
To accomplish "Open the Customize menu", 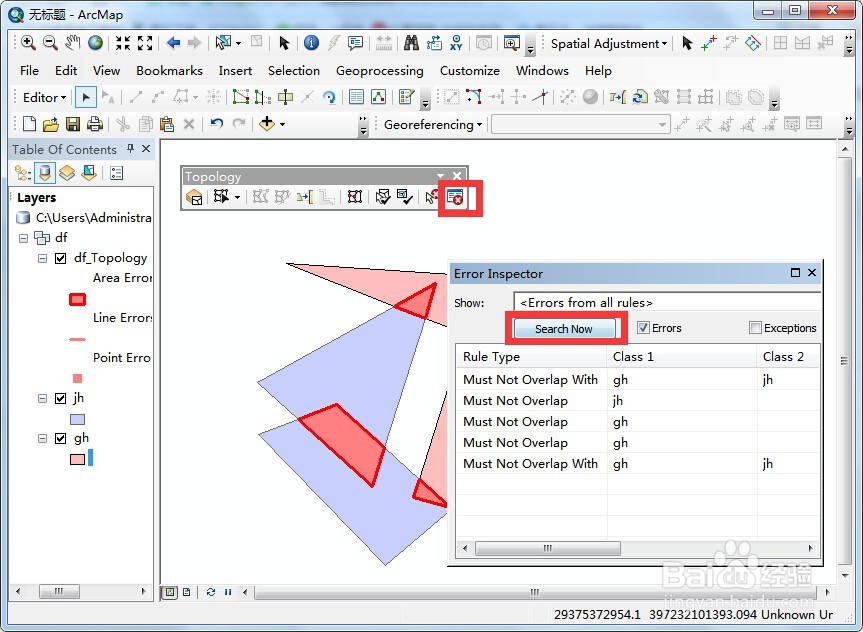I will point(469,71).
